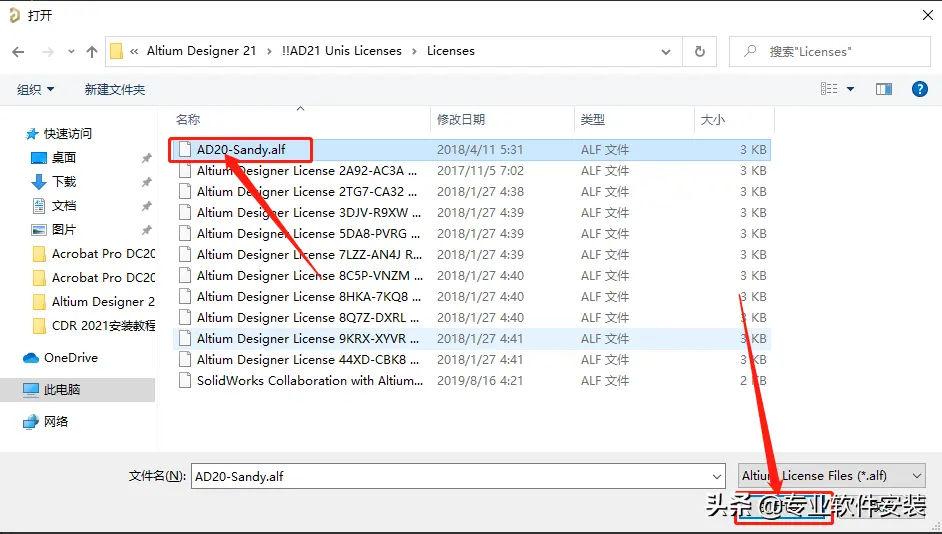
Task: Open Altium Designer 2 sidebar folder
Action: pyautogui.click(x=93, y=302)
